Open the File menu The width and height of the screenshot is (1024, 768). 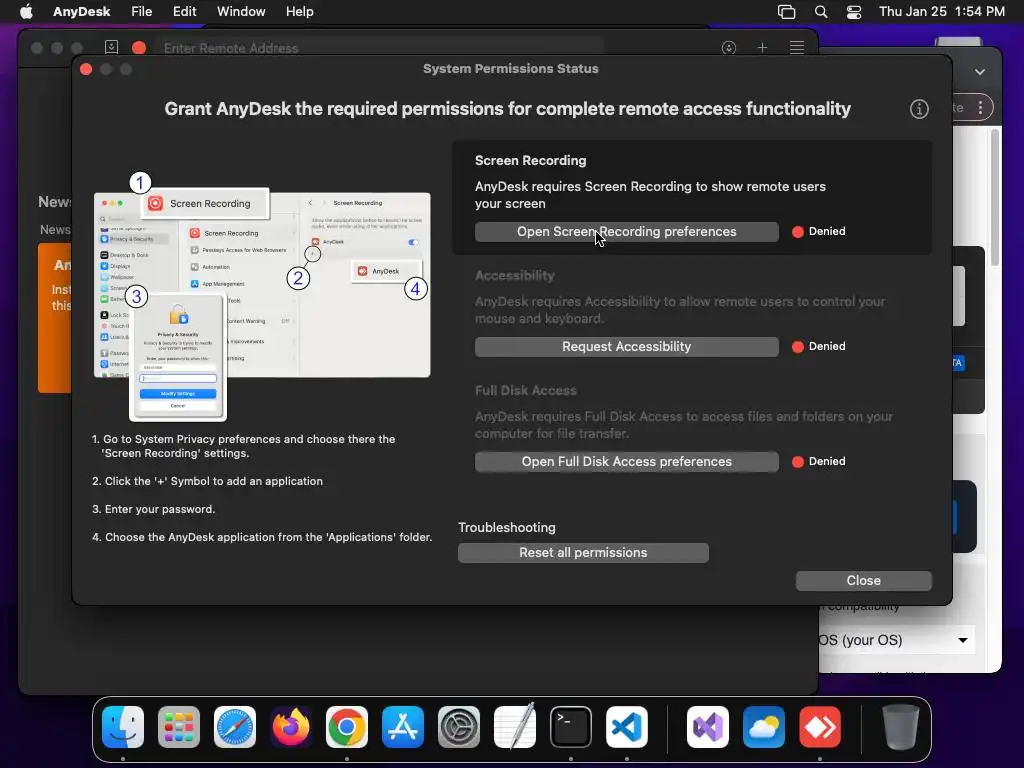tap(141, 12)
